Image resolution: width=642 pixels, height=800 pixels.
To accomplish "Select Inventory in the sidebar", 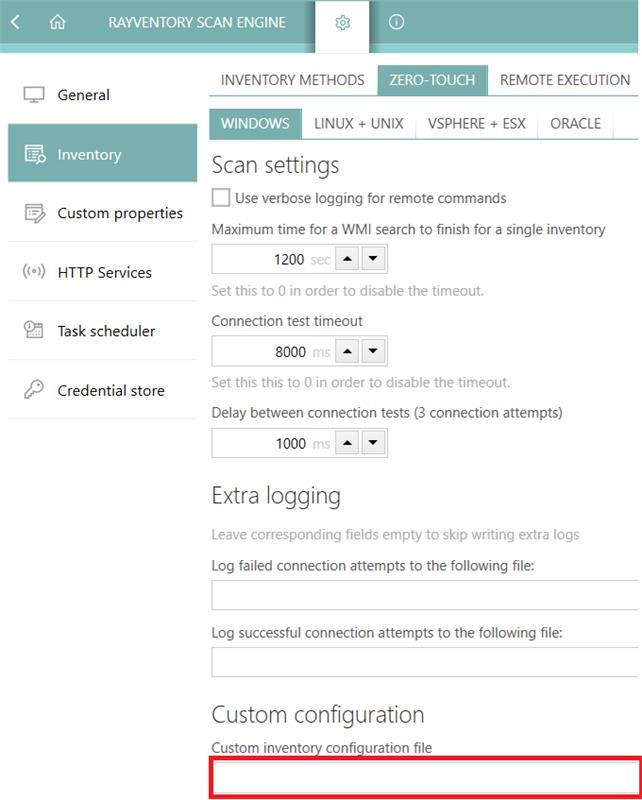I will (103, 153).
